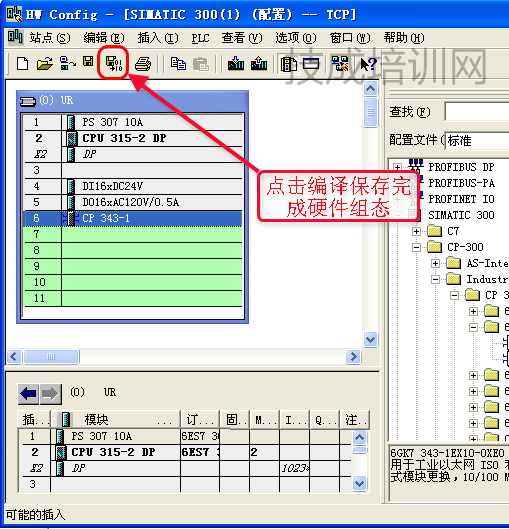Open the 站点(S) menu

click(x=50, y=38)
